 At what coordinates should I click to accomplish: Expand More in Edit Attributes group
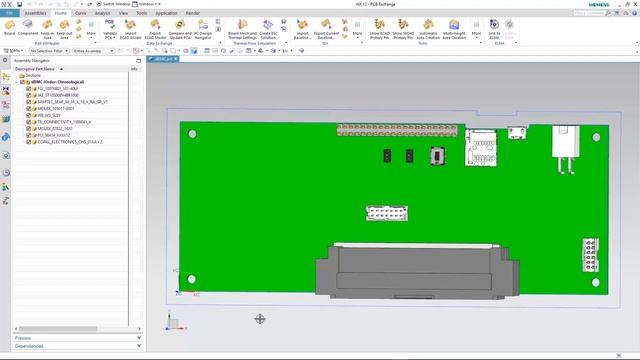pos(91,30)
